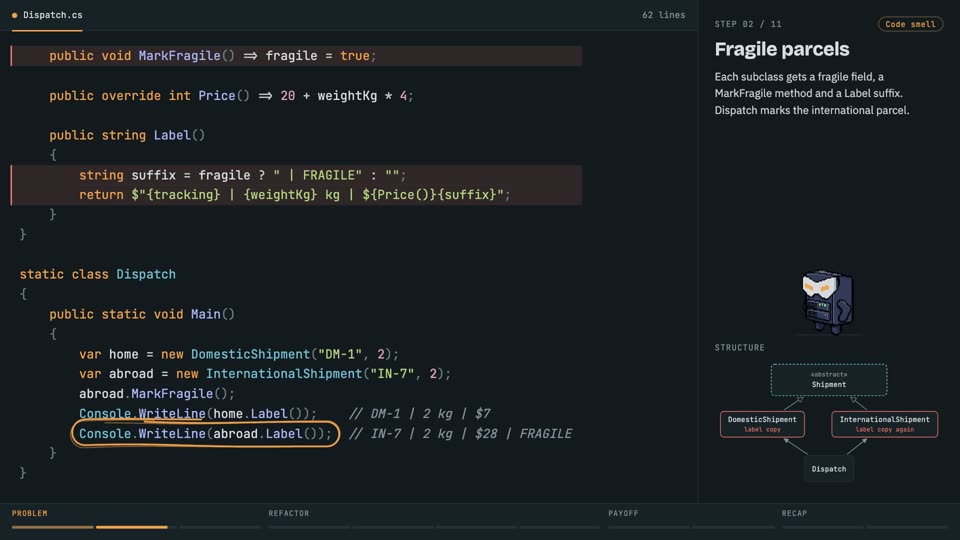This screenshot has height=540, width=960.
Task: Open the Dispatch.cs file tab
Action: (x=47, y=15)
